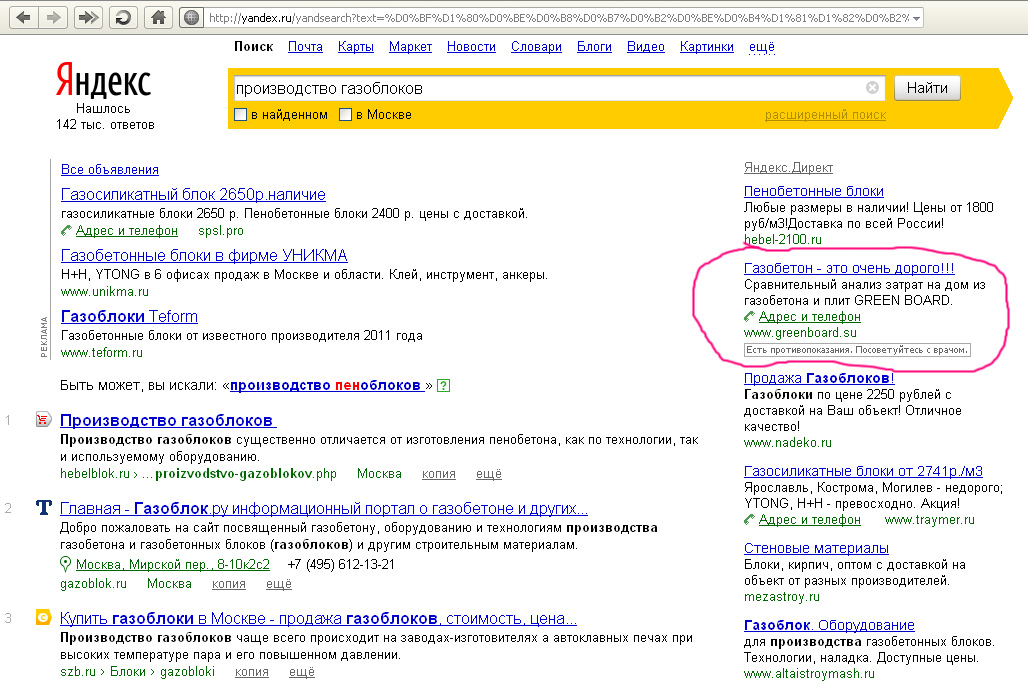Open the 'Газобетон - это очень дорого!!!' ad
This screenshot has height=690, width=1028.
click(849, 268)
